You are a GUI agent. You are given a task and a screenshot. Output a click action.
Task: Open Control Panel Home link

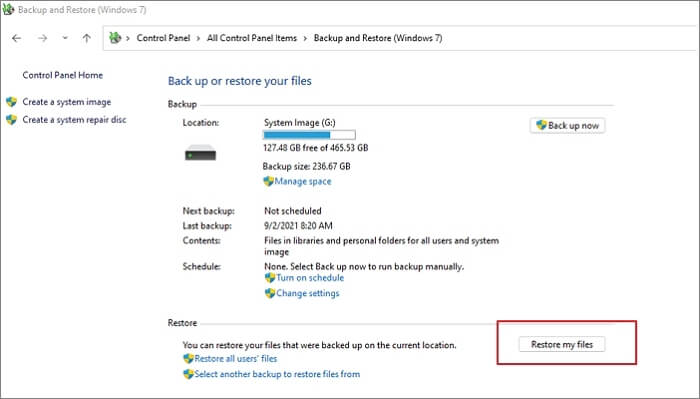pos(62,75)
